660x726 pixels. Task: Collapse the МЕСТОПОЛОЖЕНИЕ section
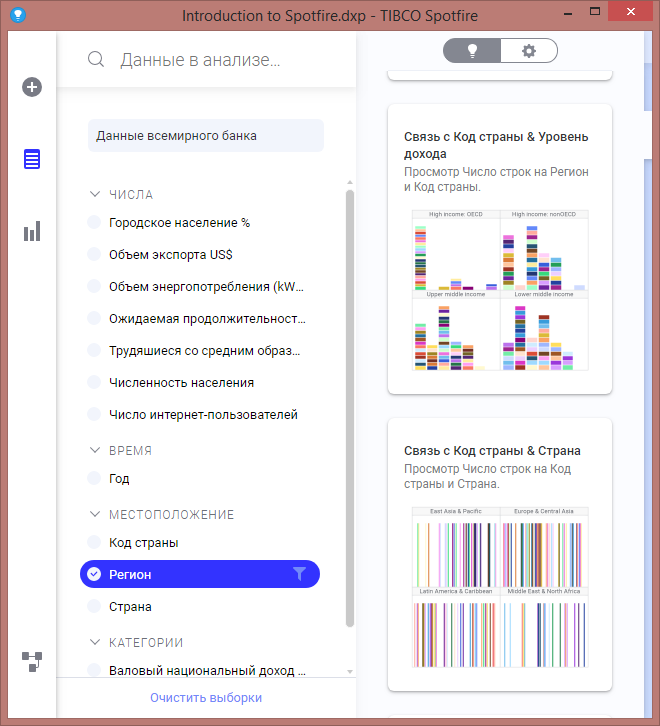[95, 514]
